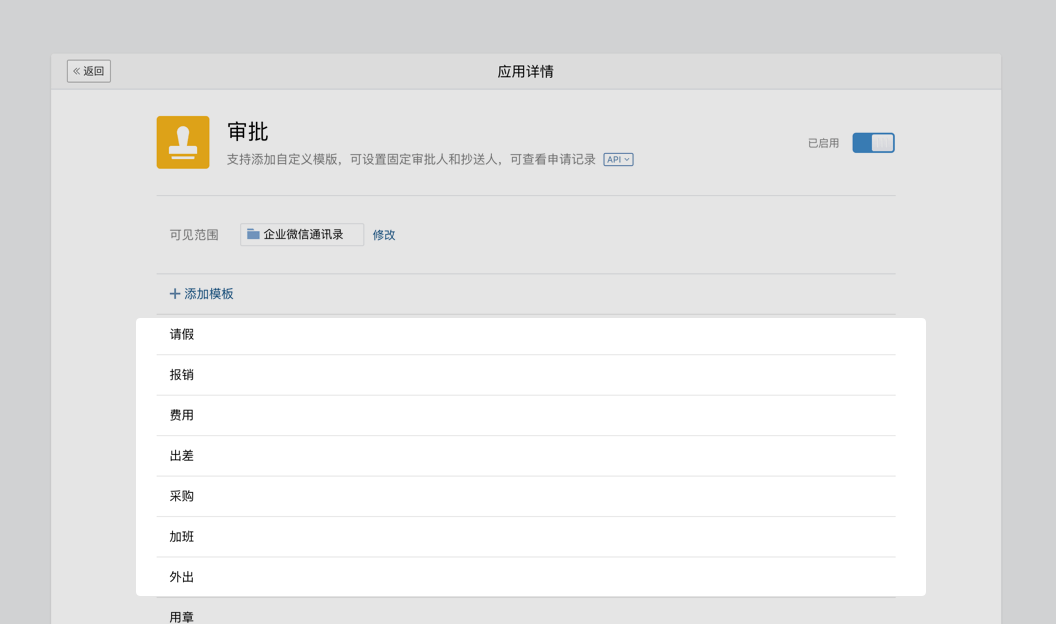Click the 应用详情 page title
Viewport: 1056px width, 624px height.
click(x=525, y=71)
